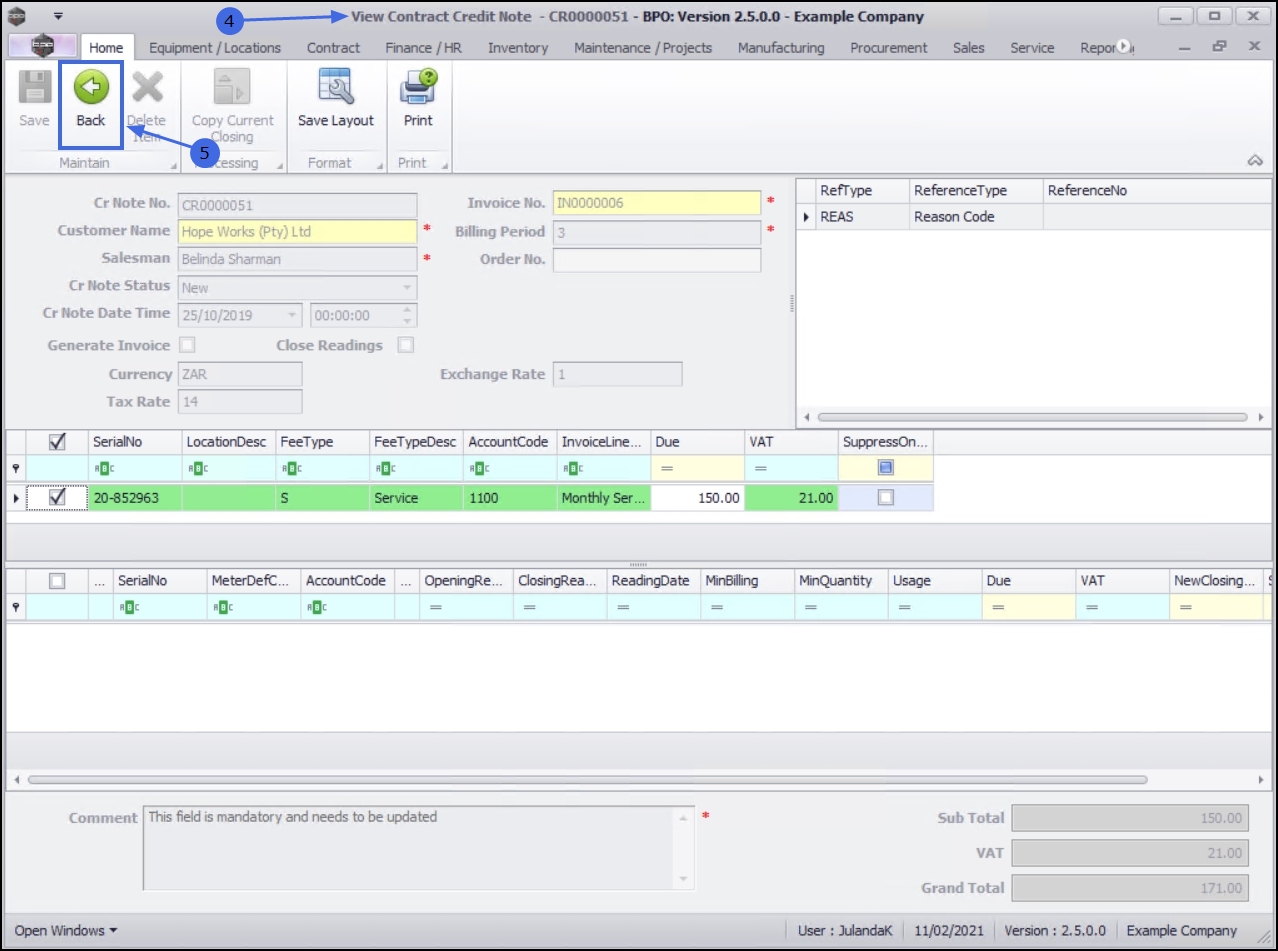Open the Finance / HR tab

pos(424,47)
